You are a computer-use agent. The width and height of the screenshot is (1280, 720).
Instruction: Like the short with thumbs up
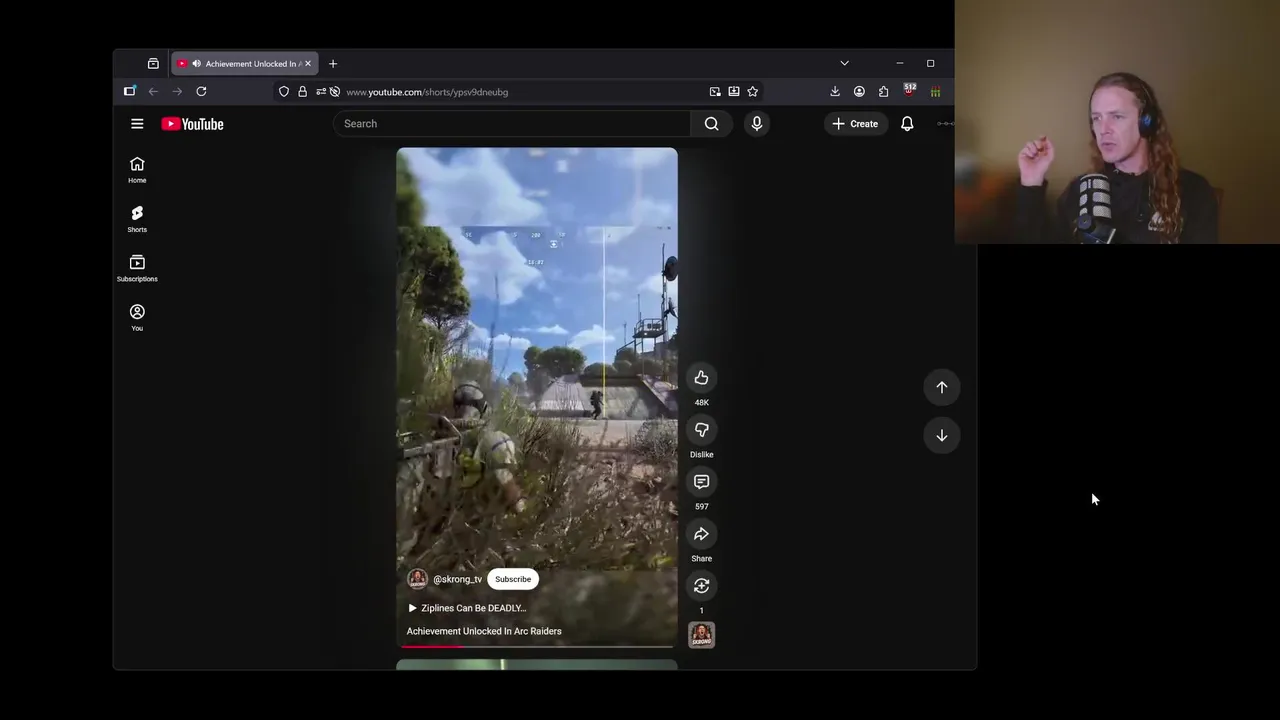click(x=701, y=378)
